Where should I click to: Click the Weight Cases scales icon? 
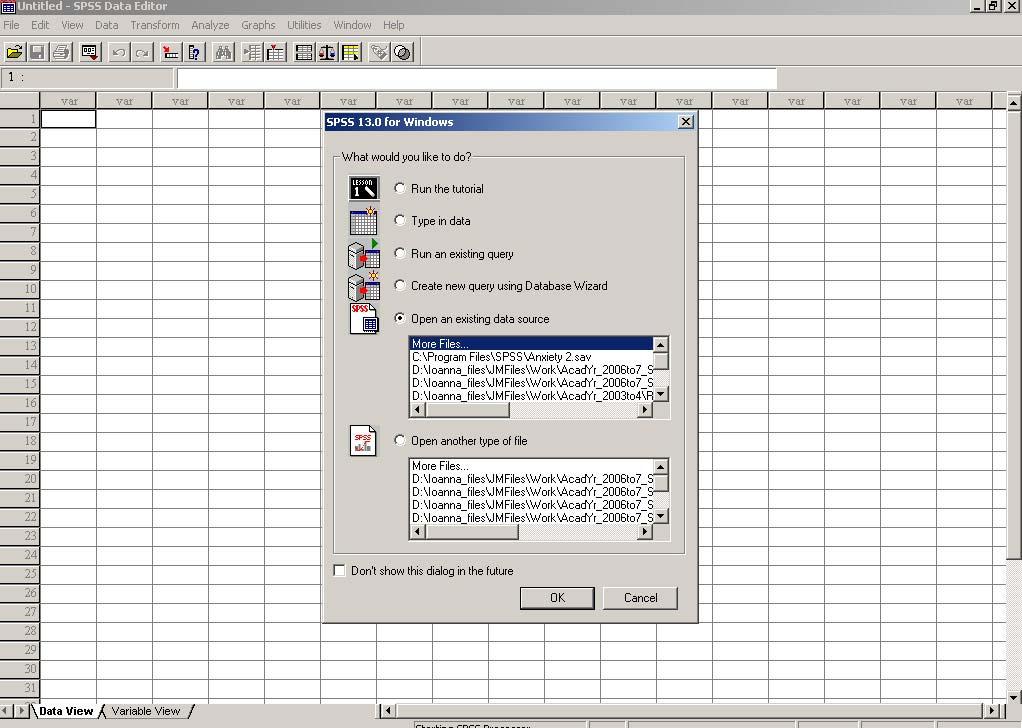pos(327,52)
